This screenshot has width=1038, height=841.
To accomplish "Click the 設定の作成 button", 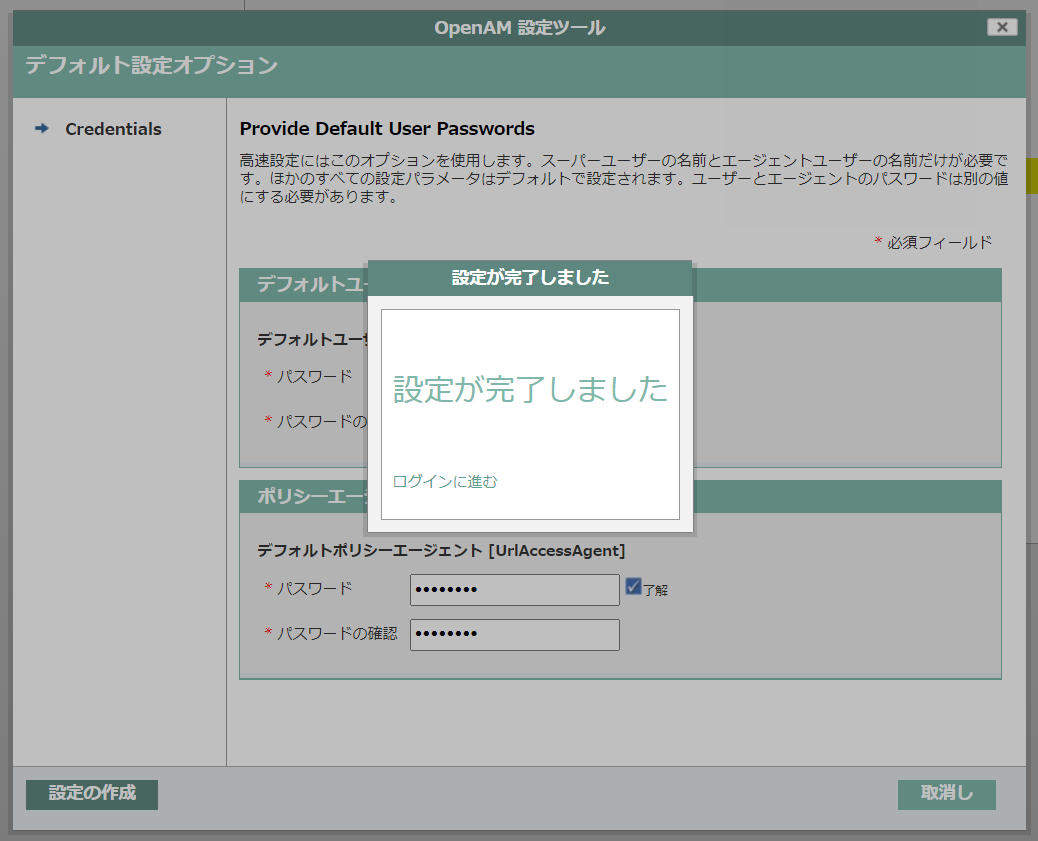I will pyautogui.click(x=92, y=794).
